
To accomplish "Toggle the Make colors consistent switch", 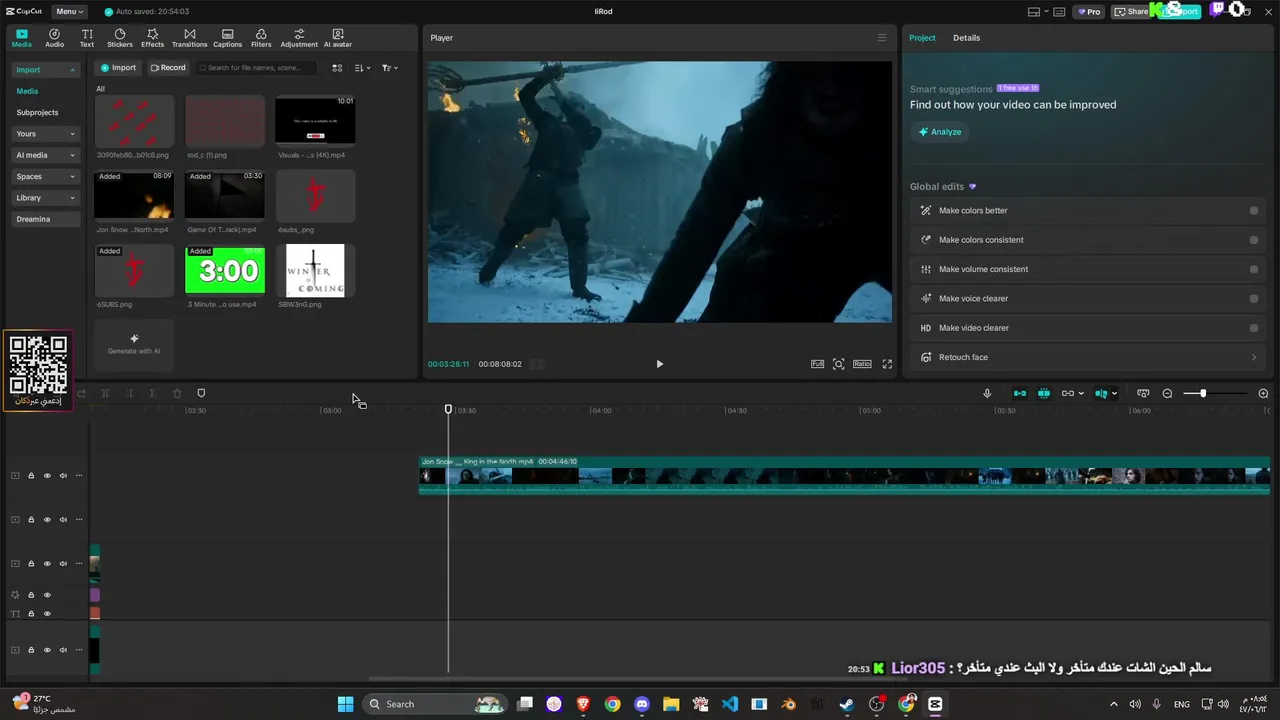I will coord(1254,240).
